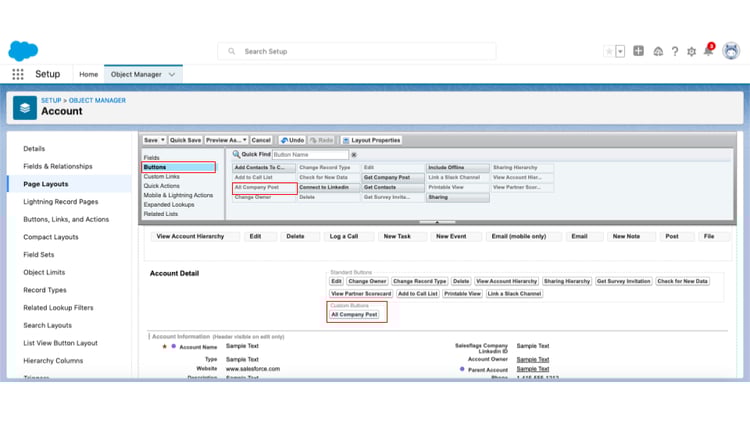This screenshot has width=750, height=421.
Task: Open Hierarchy Columns in the sidebar
Action: [x=53, y=361]
